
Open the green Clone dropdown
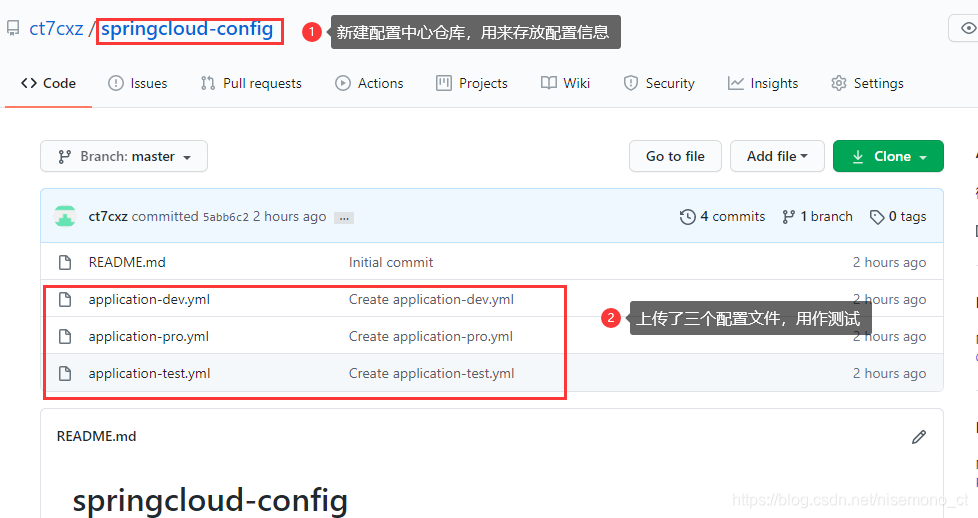point(888,156)
